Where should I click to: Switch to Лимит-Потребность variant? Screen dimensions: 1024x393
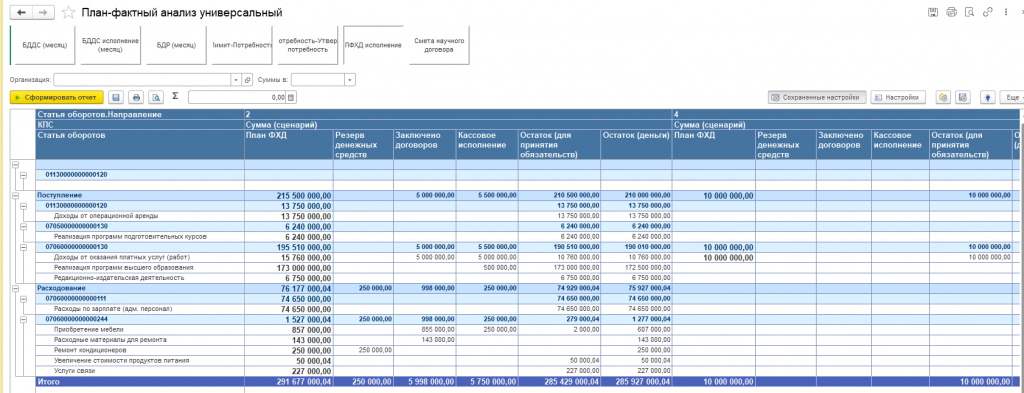pyautogui.click(x=242, y=45)
